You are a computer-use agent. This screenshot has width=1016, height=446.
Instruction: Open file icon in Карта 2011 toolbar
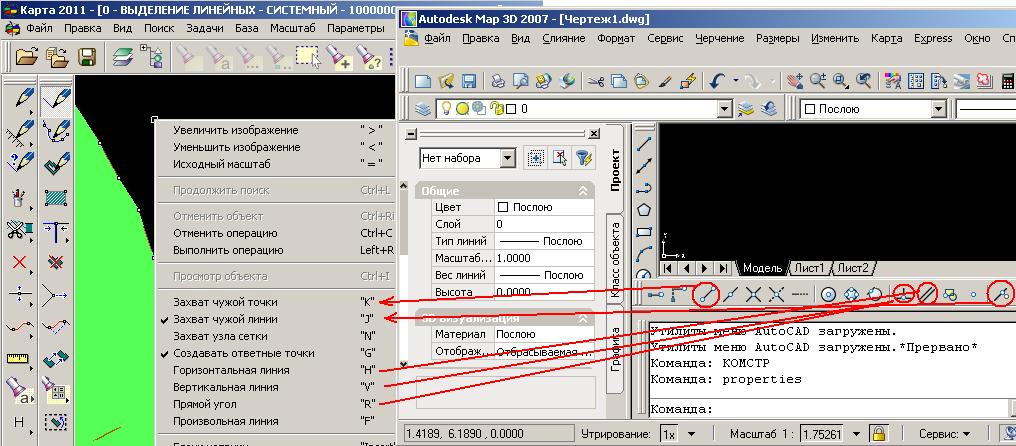click(x=26, y=57)
